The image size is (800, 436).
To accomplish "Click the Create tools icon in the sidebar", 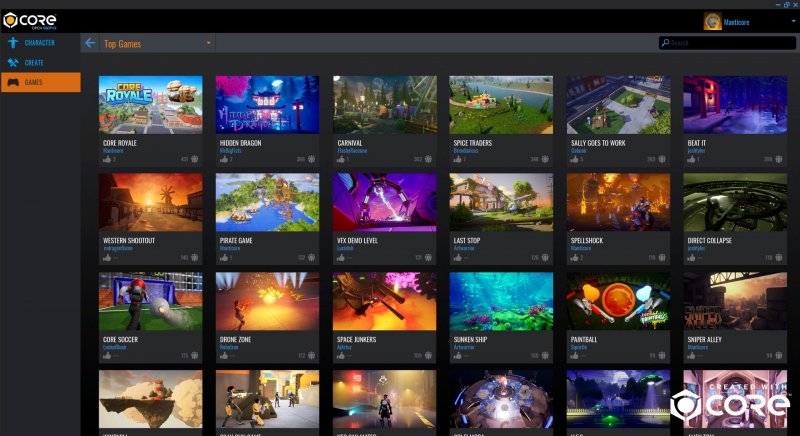I will coord(13,62).
